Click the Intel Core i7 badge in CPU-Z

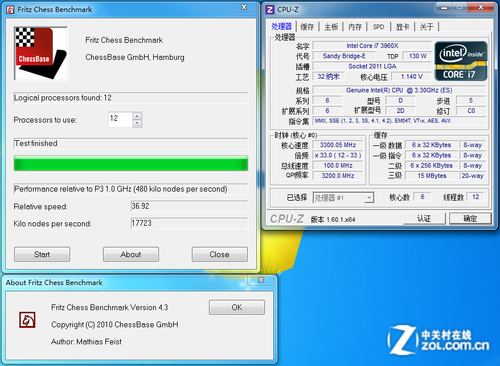[461, 61]
